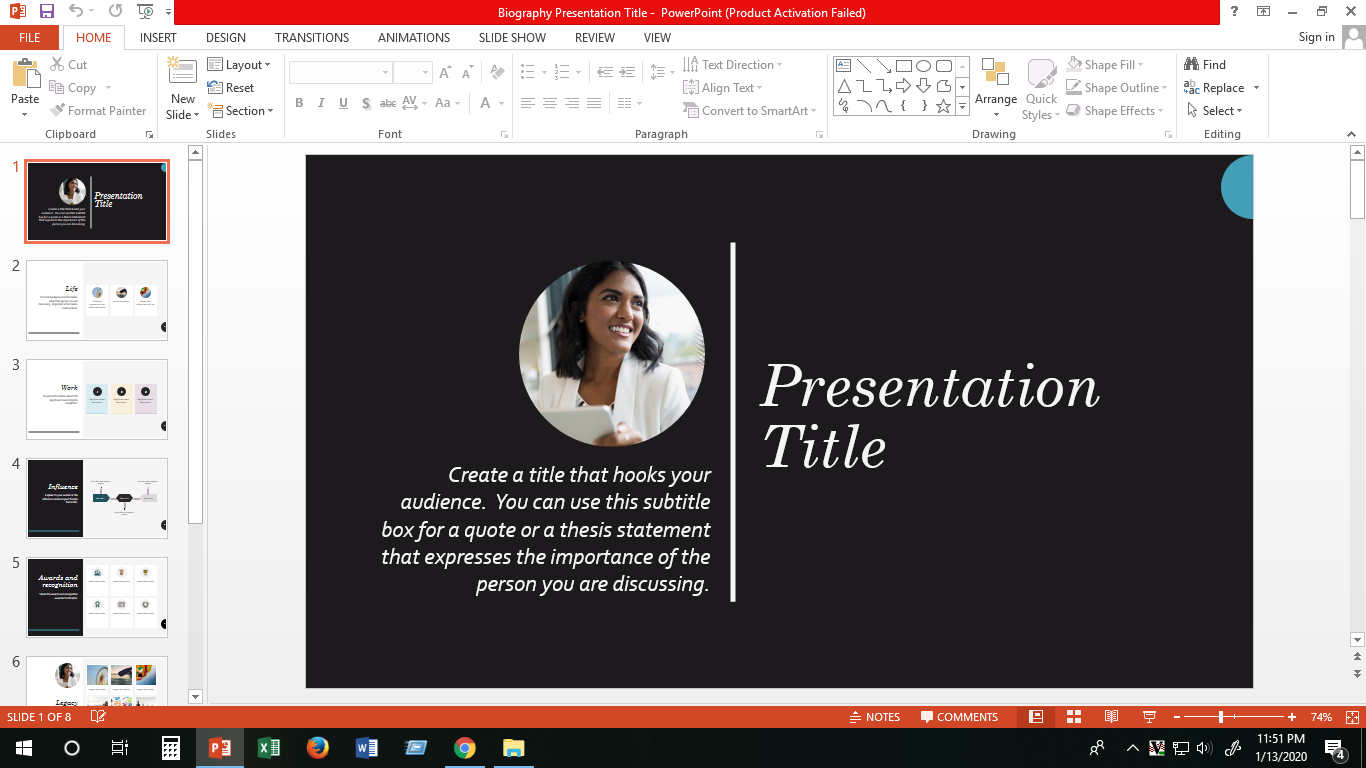Expand the Select dropdown in Editing
The height and width of the screenshot is (768, 1366).
[x=1215, y=111]
